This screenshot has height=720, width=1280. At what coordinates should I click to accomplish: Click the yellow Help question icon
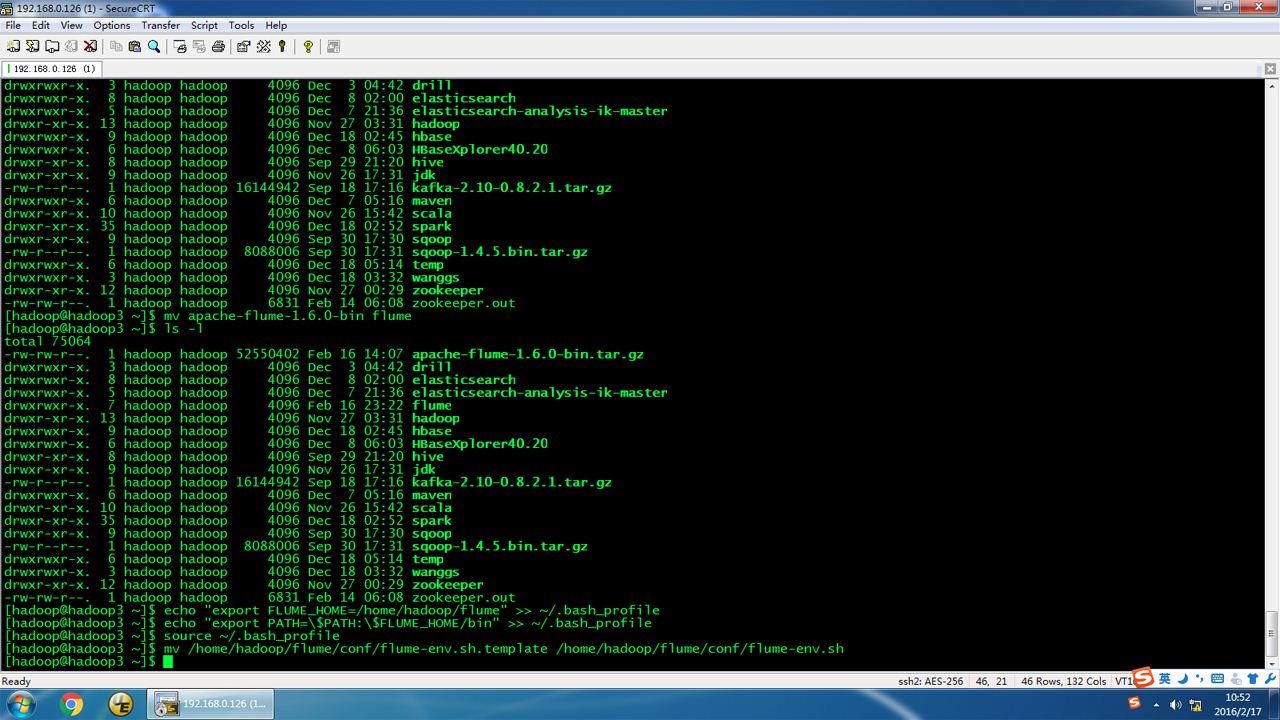(308, 46)
